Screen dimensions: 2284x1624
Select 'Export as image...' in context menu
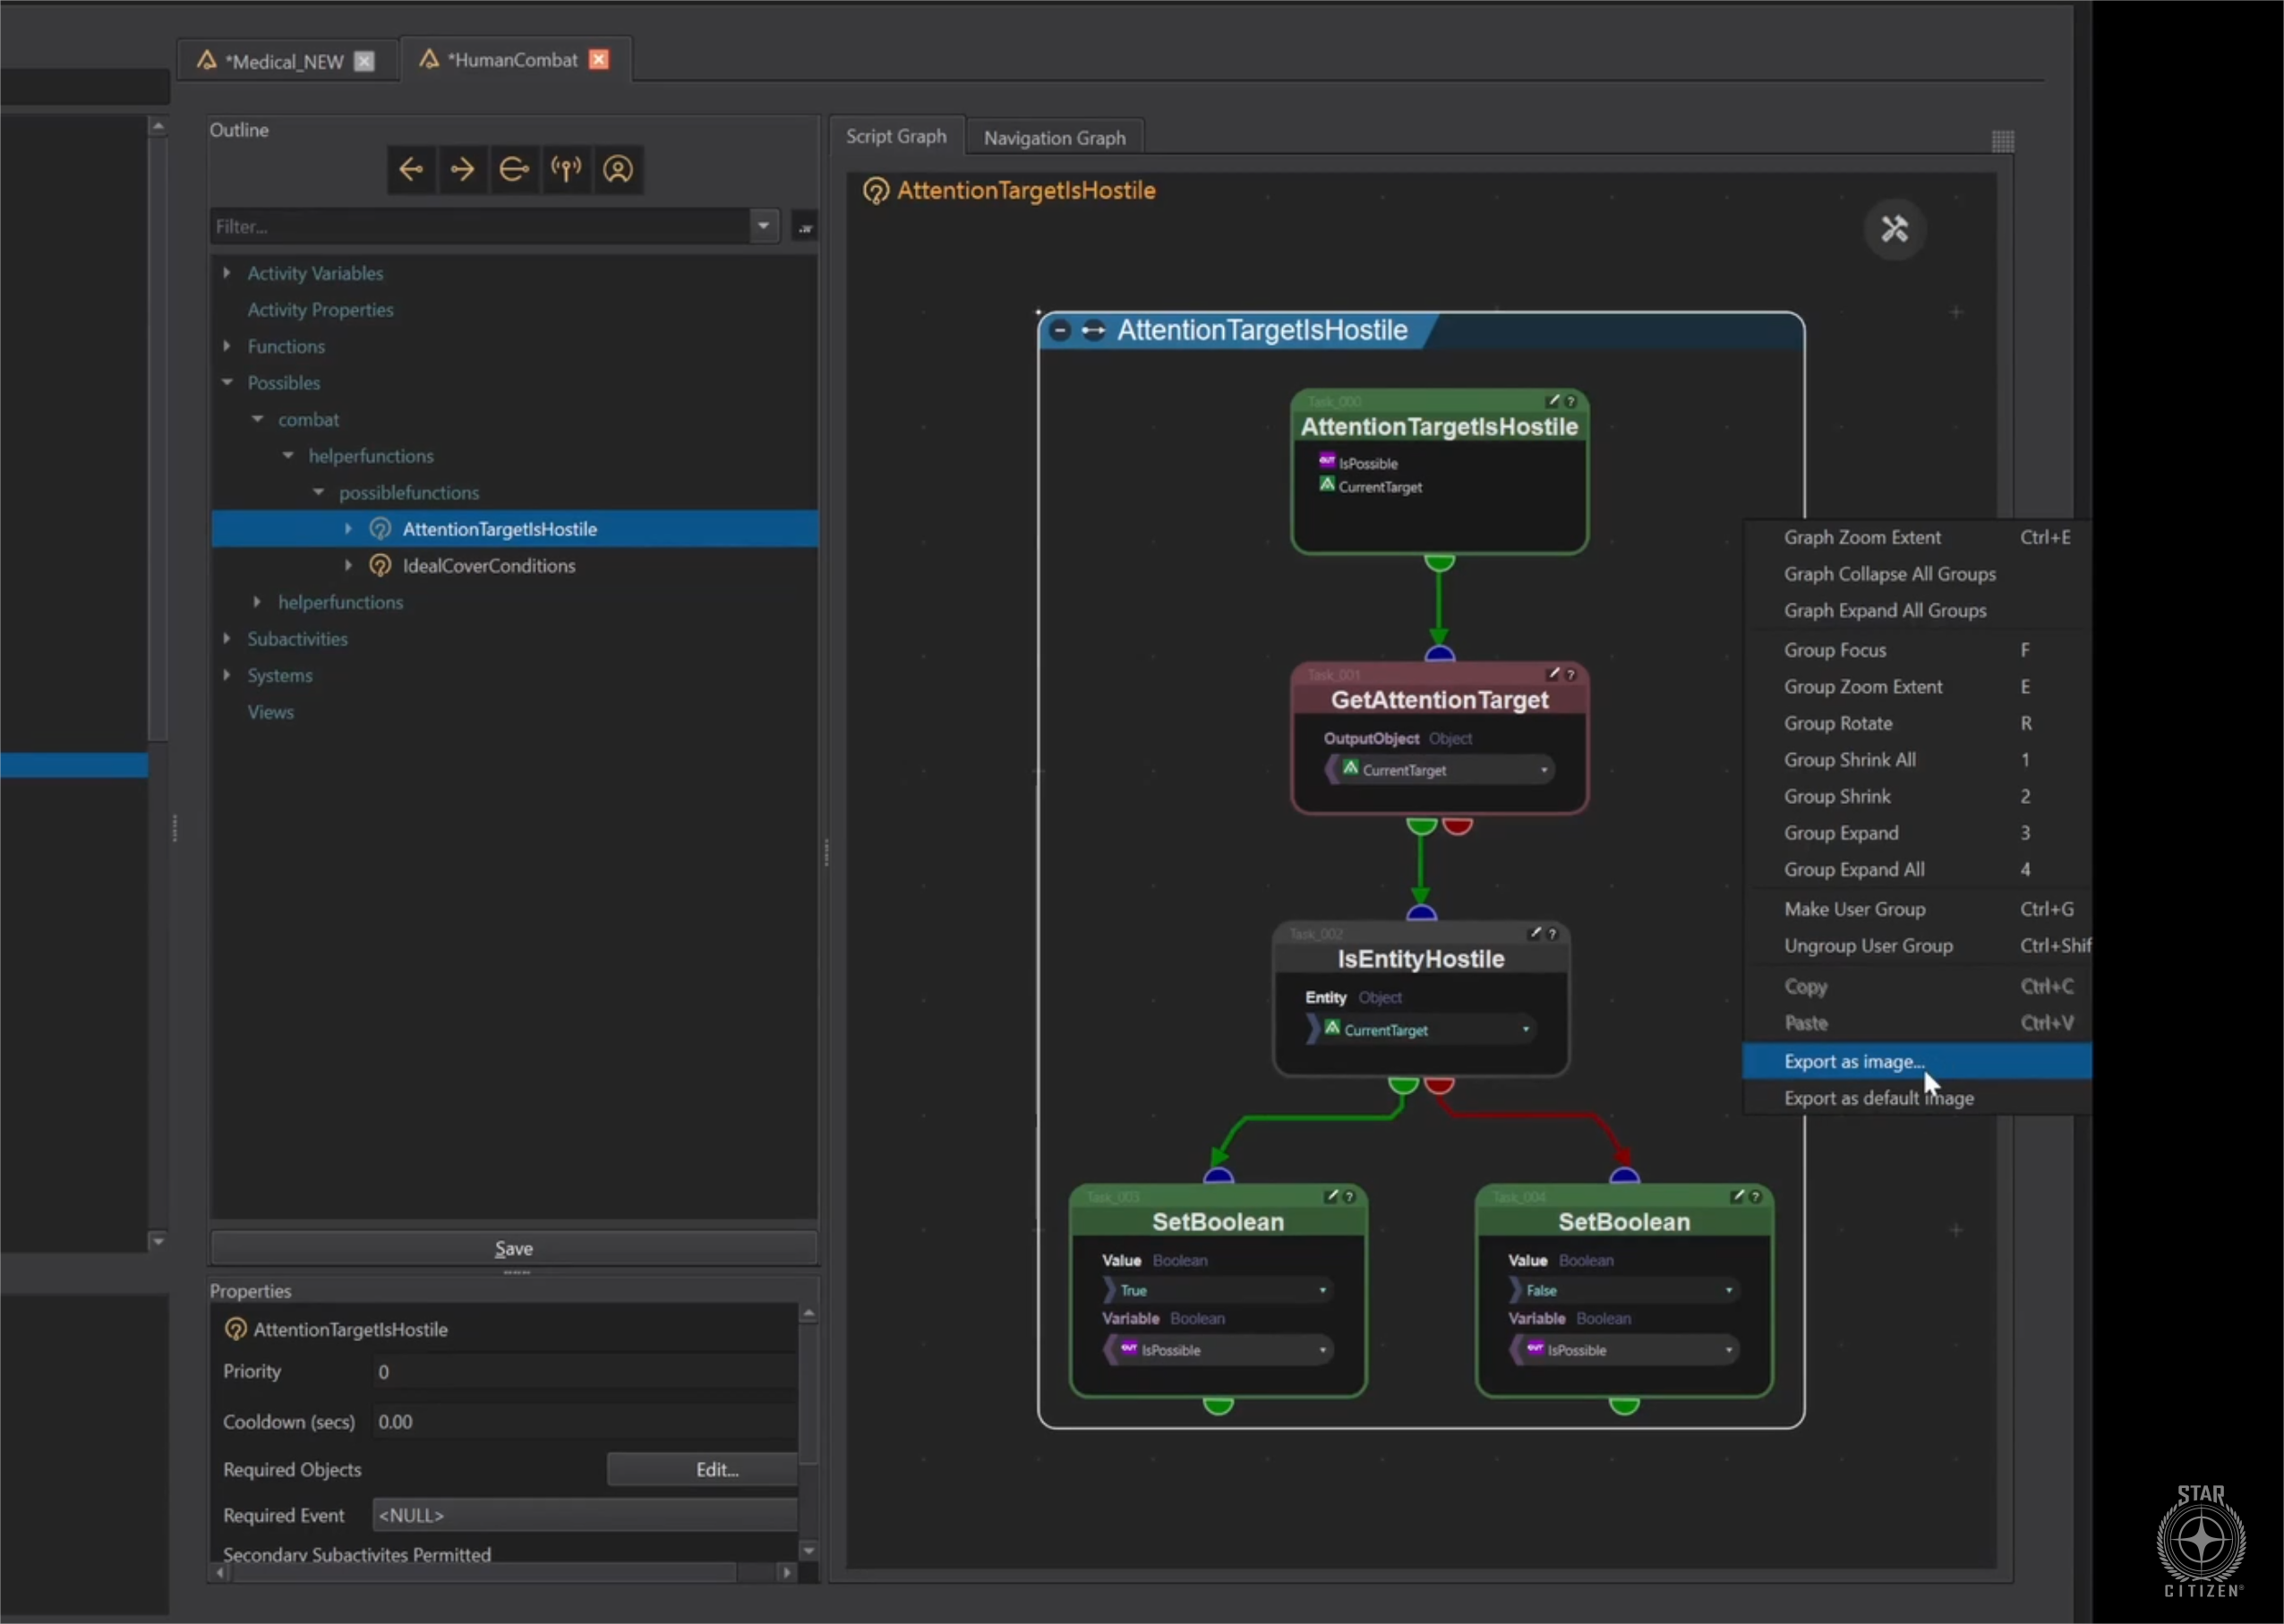tap(1853, 1061)
